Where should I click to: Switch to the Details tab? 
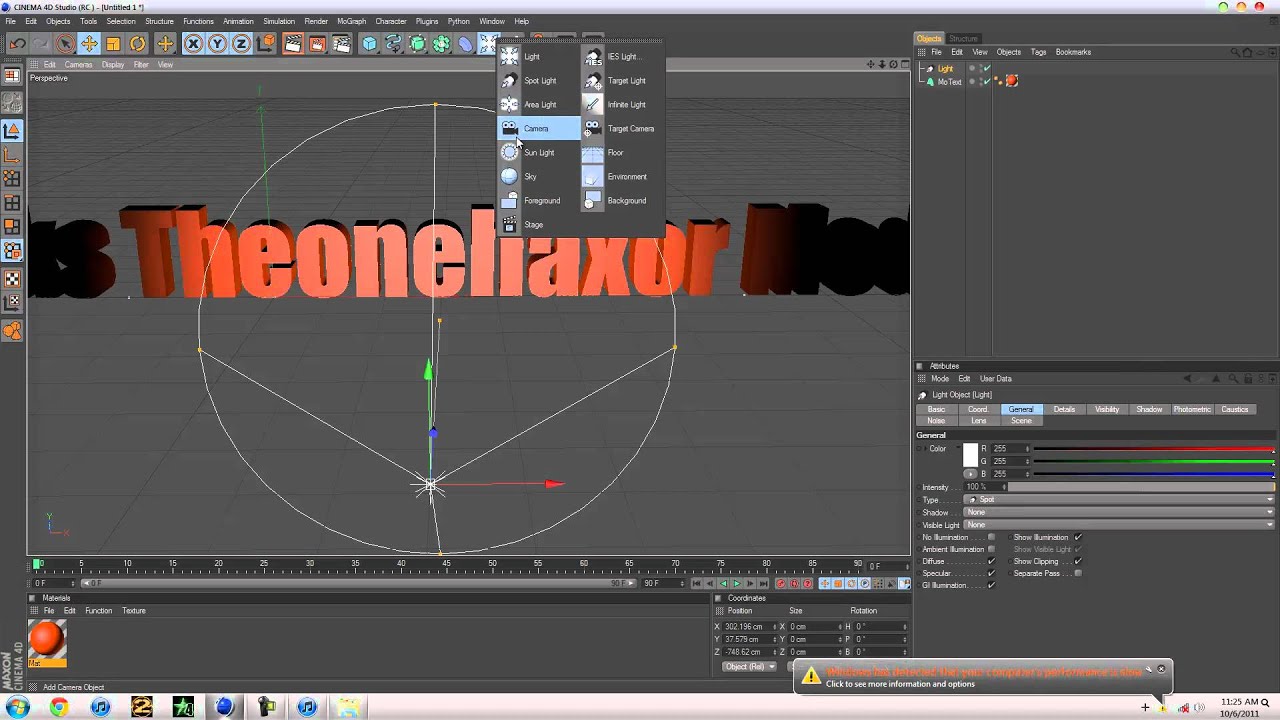(1064, 409)
